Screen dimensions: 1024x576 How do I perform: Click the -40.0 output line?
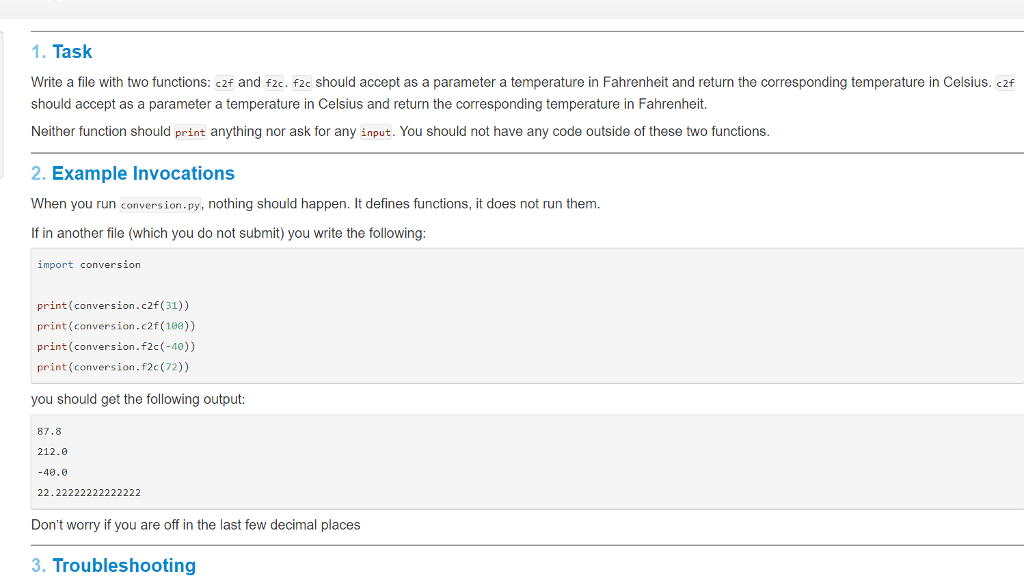52,472
